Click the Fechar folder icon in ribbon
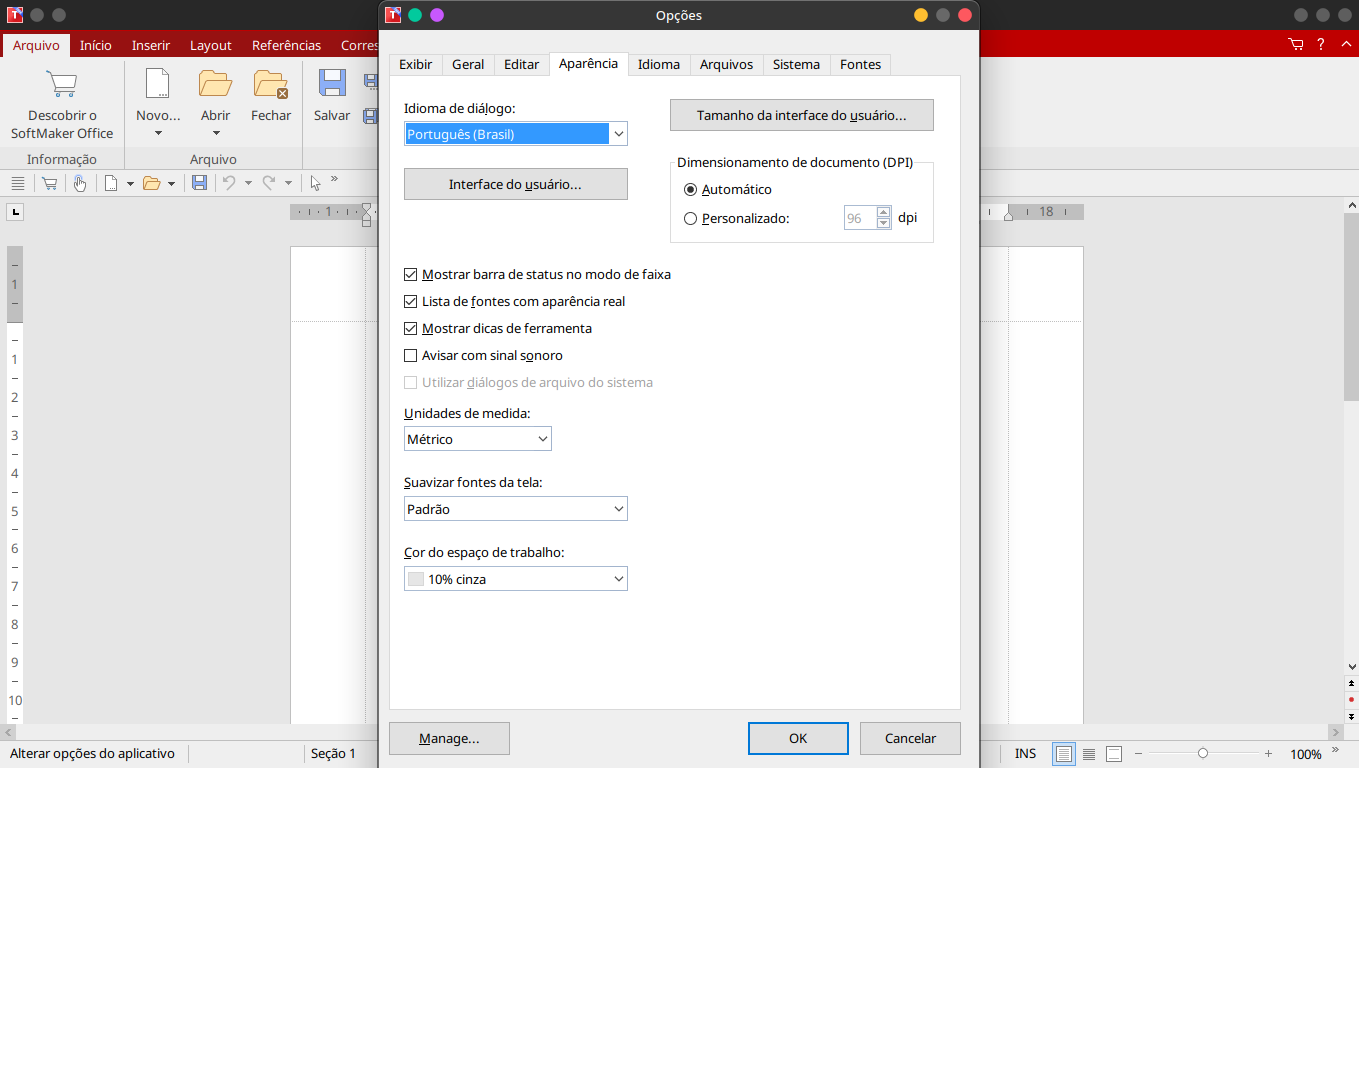The image size is (1359, 1080). pos(271,85)
